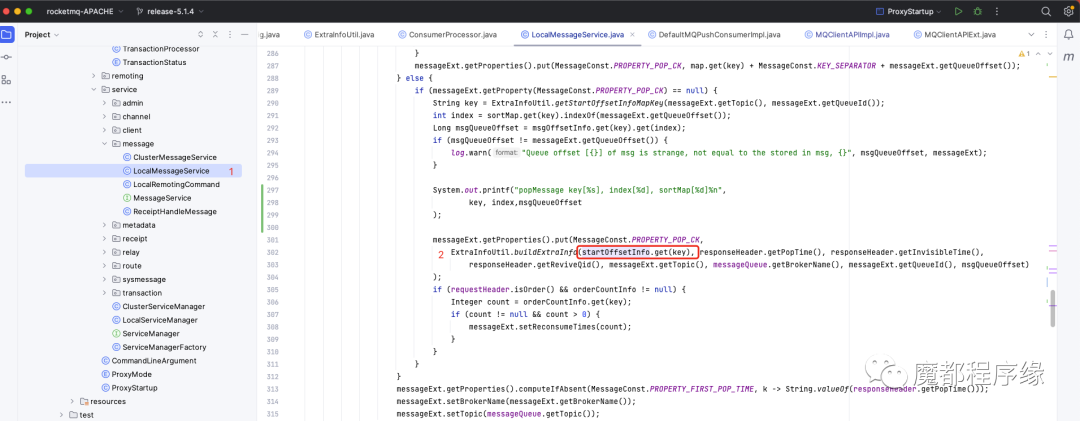This screenshot has height=421, width=1080.
Task: Open the Notifications bell
Action: point(1068,34)
